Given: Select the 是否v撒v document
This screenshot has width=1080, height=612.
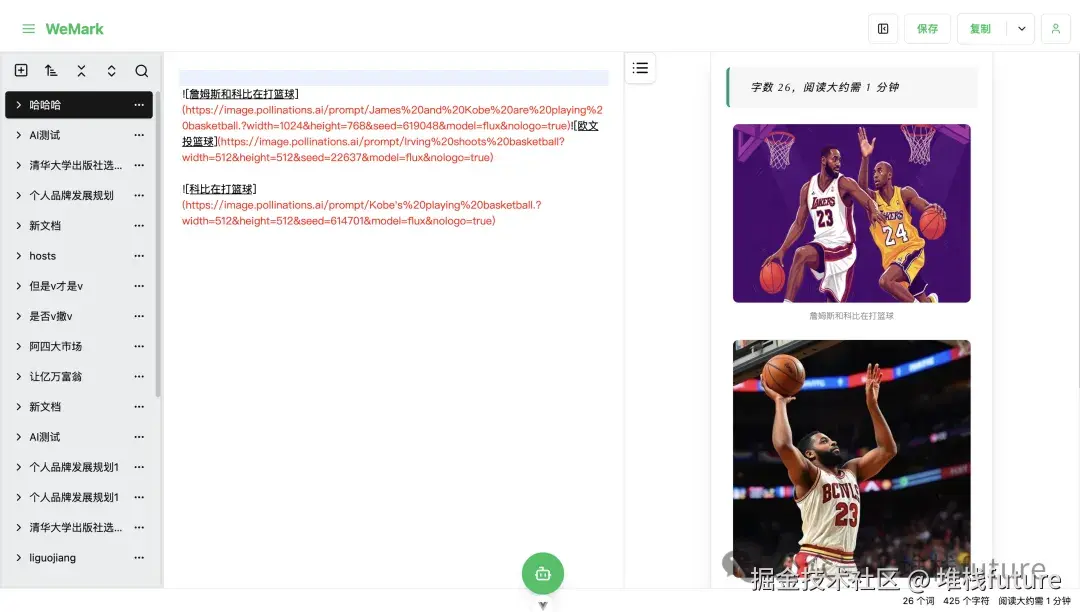Looking at the screenshot, I should 79,316.
